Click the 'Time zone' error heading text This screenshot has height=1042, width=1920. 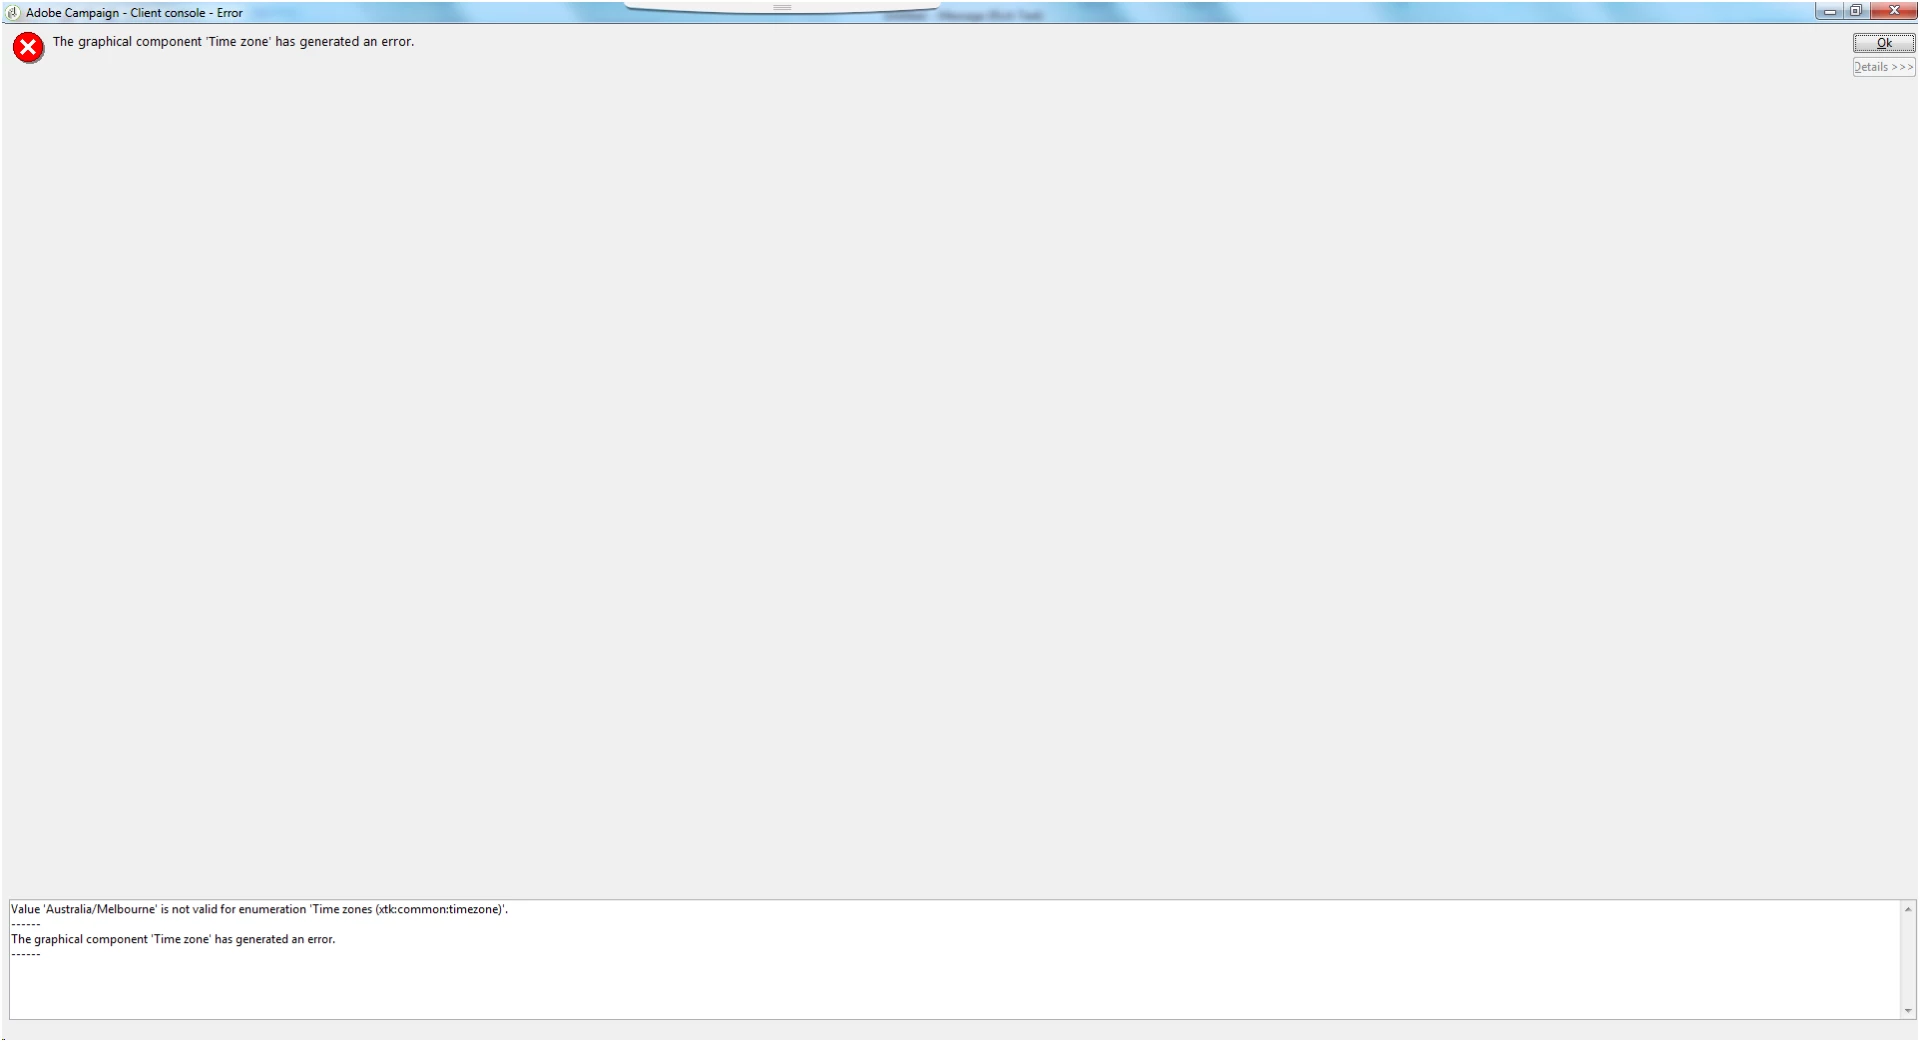point(233,42)
